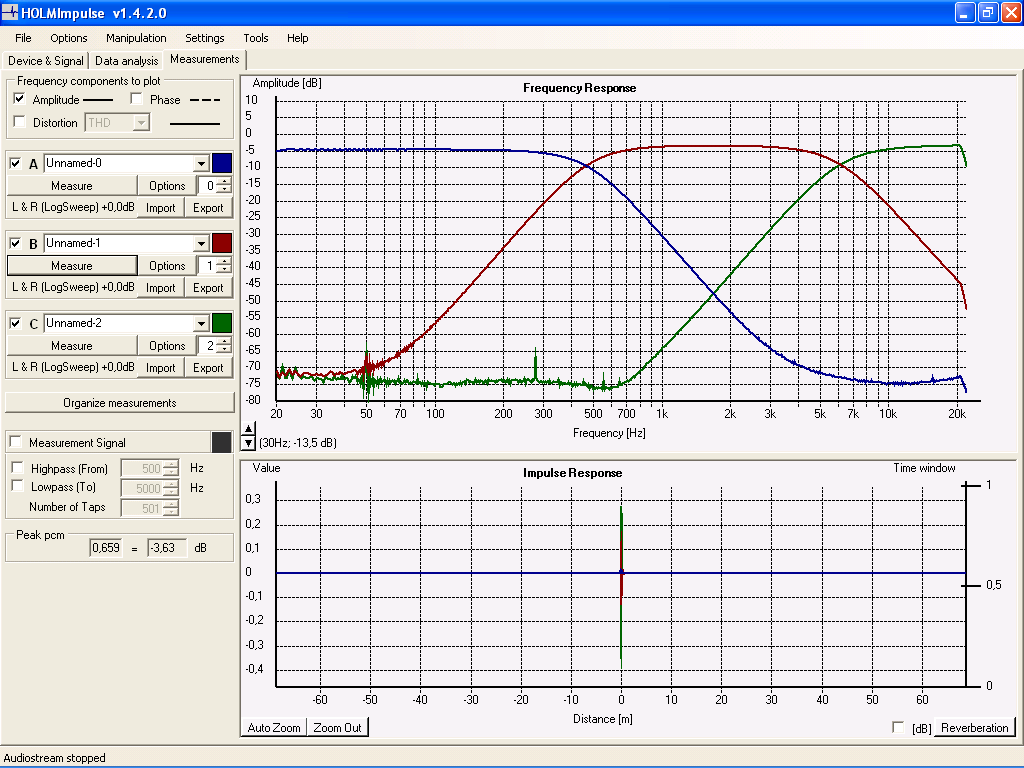Click Options for measurement B
Viewport: 1024px width, 768px height.
[167, 266]
